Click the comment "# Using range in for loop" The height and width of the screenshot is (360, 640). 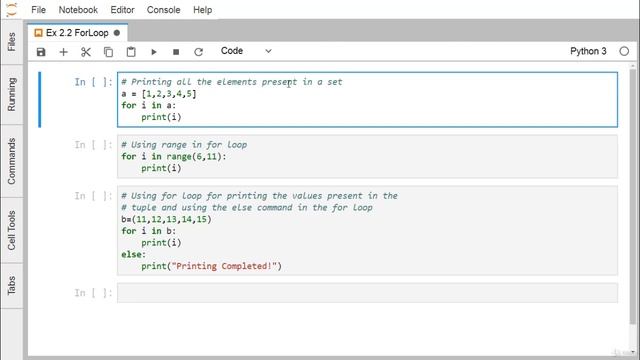coord(184,144)
